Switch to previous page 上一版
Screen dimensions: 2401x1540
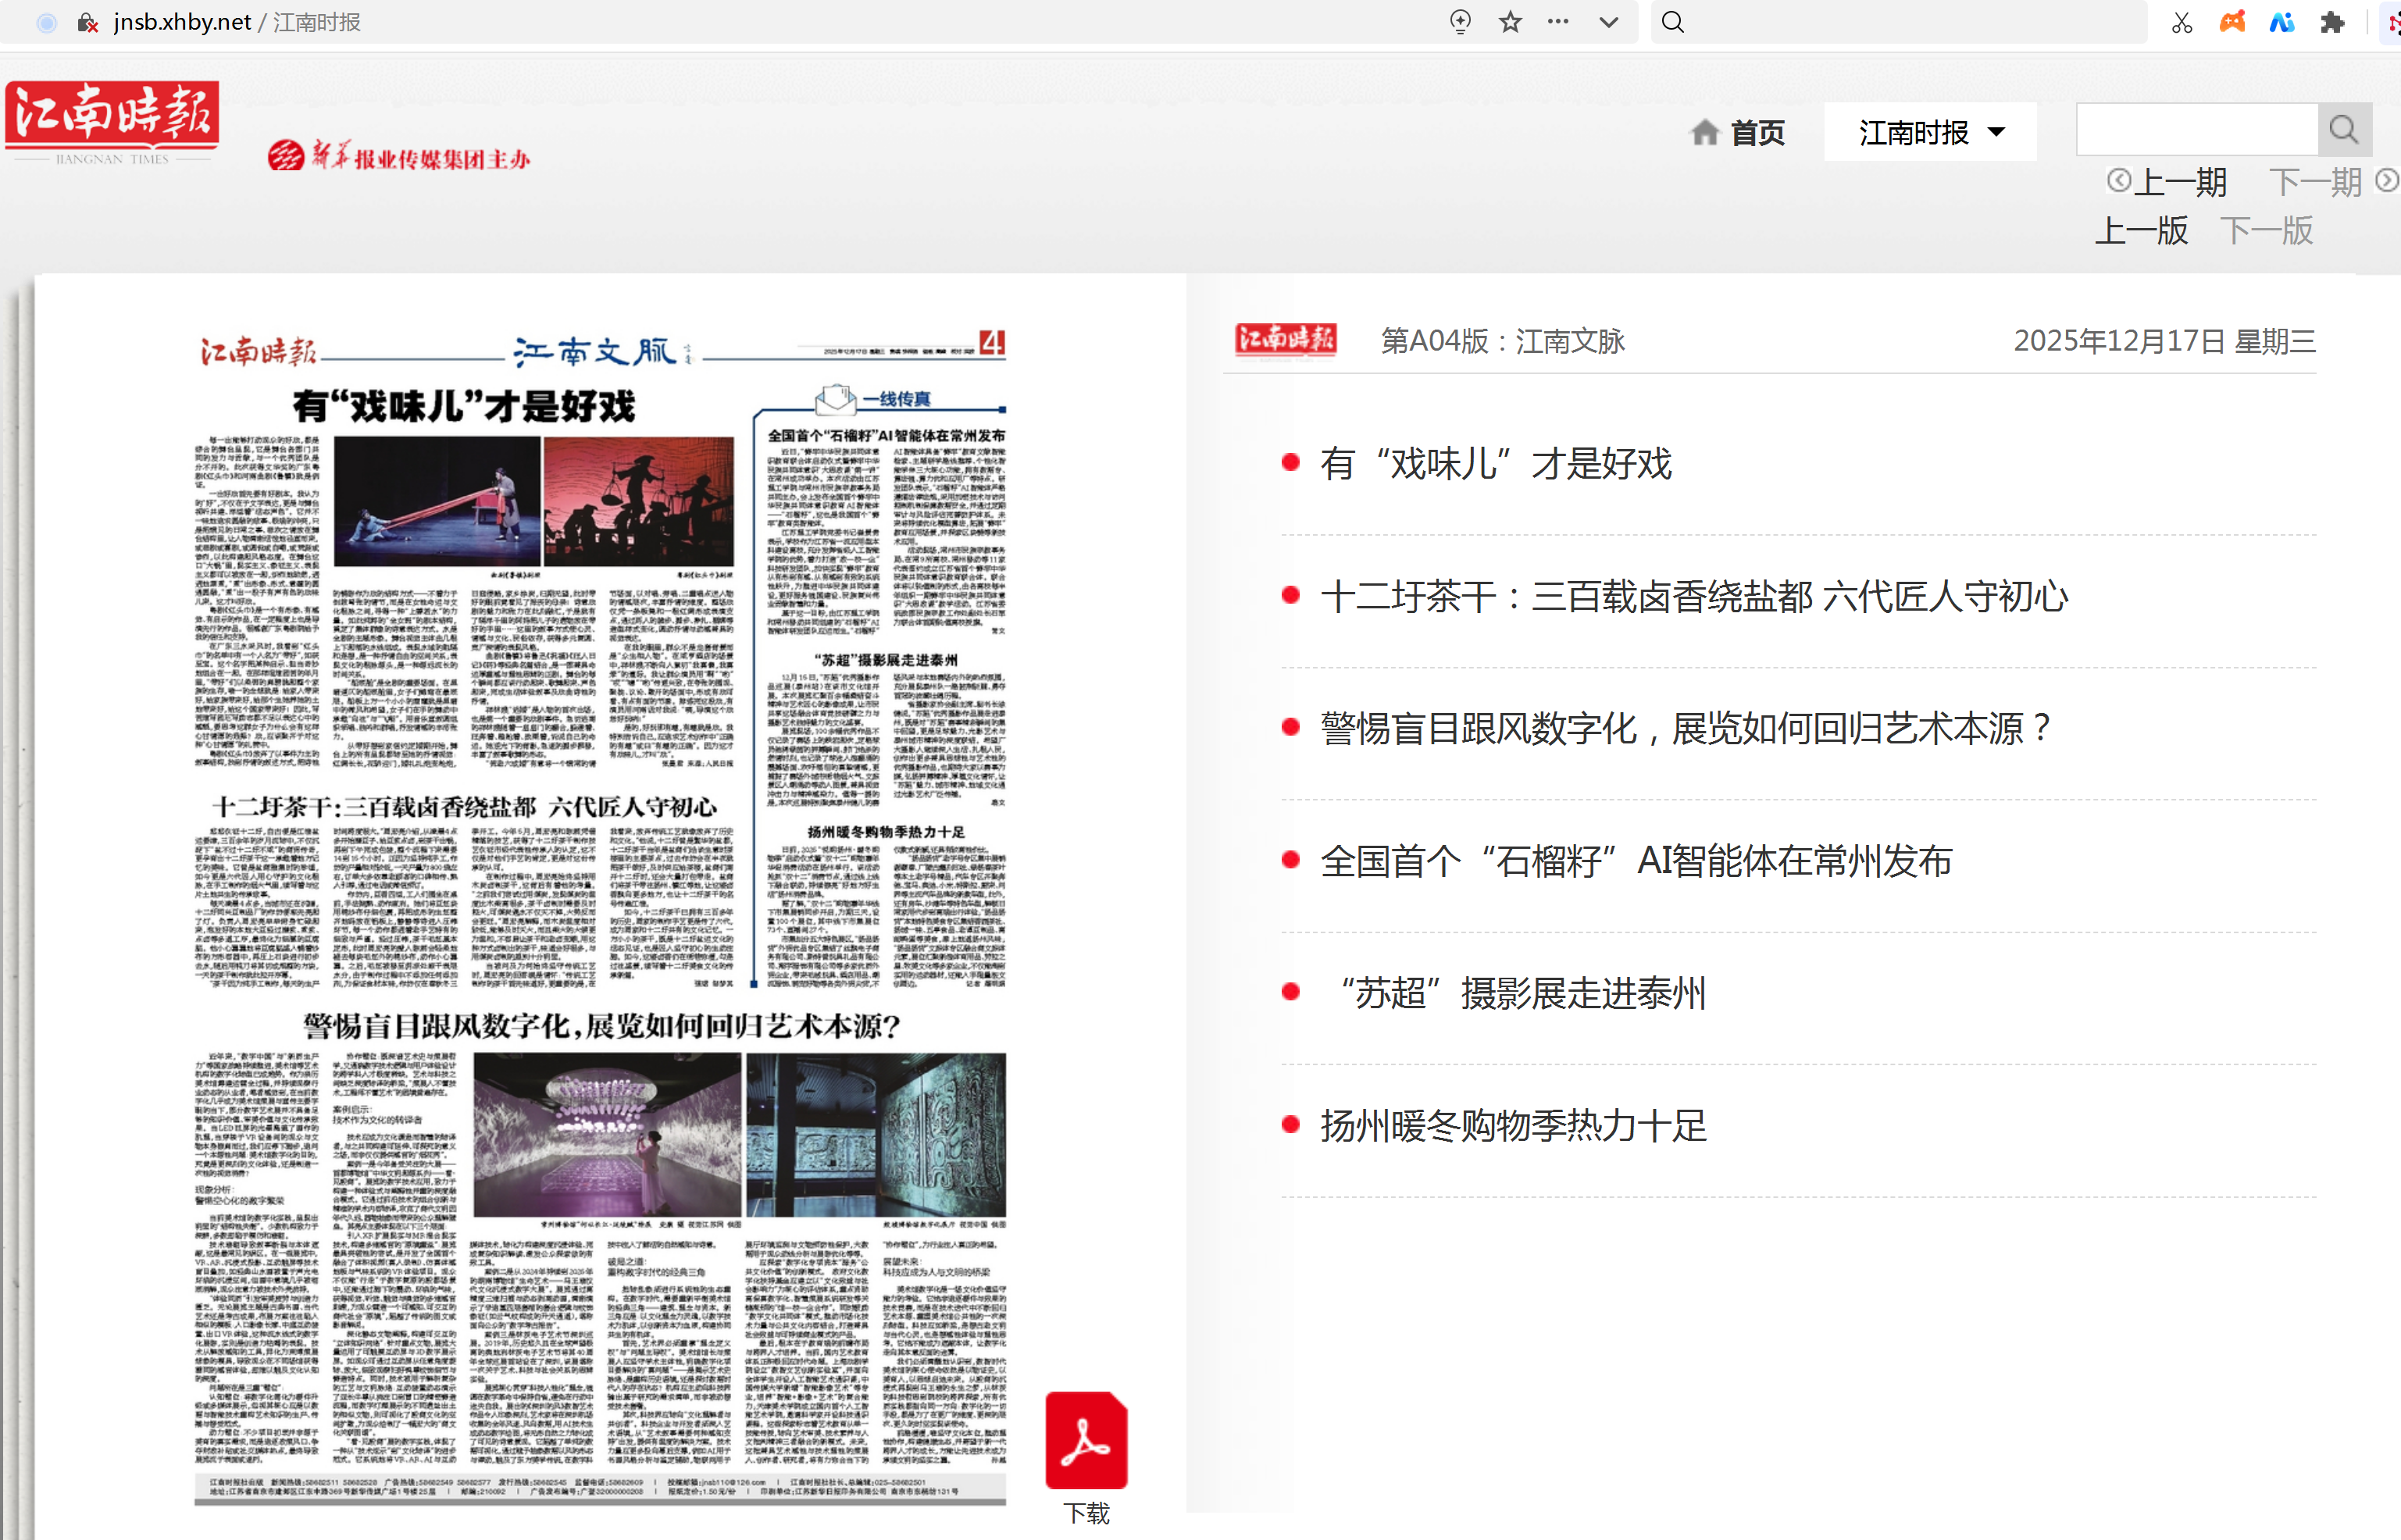[2141, 231]
